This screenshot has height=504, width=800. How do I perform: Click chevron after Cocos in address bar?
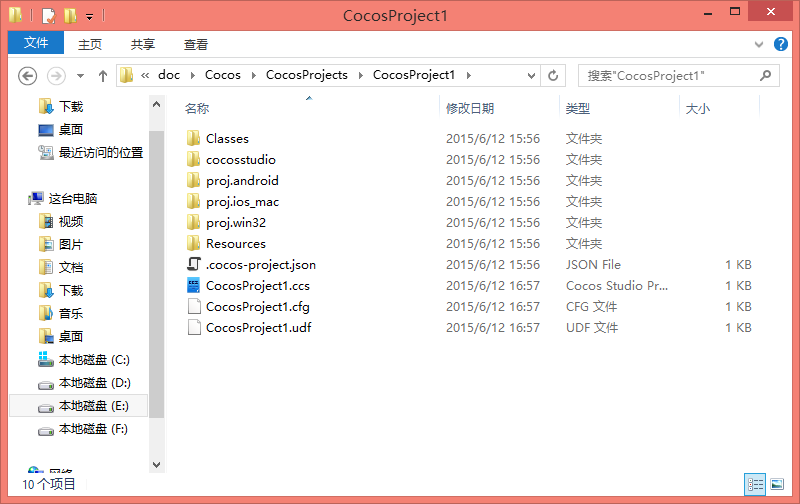[x=254, y=75]
